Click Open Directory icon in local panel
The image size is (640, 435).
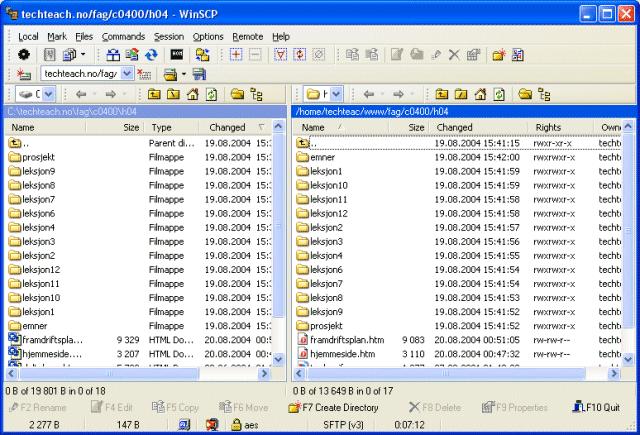point(237,94)
